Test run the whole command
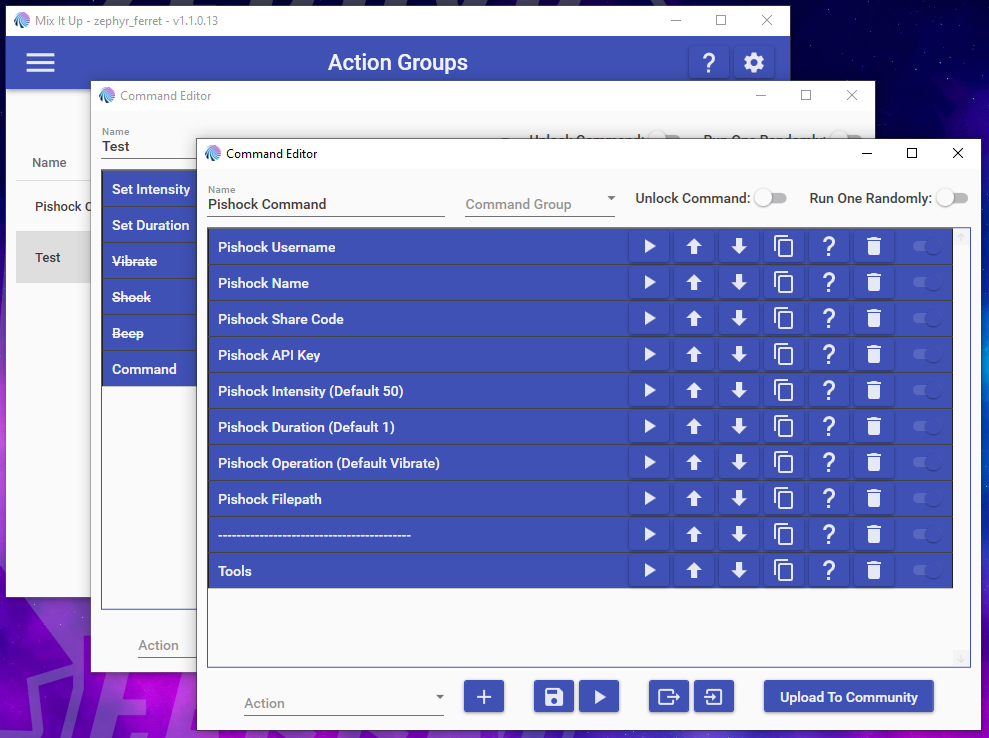Image resolution: width=989 pixels, height=738 pixels. coord(599,696)
